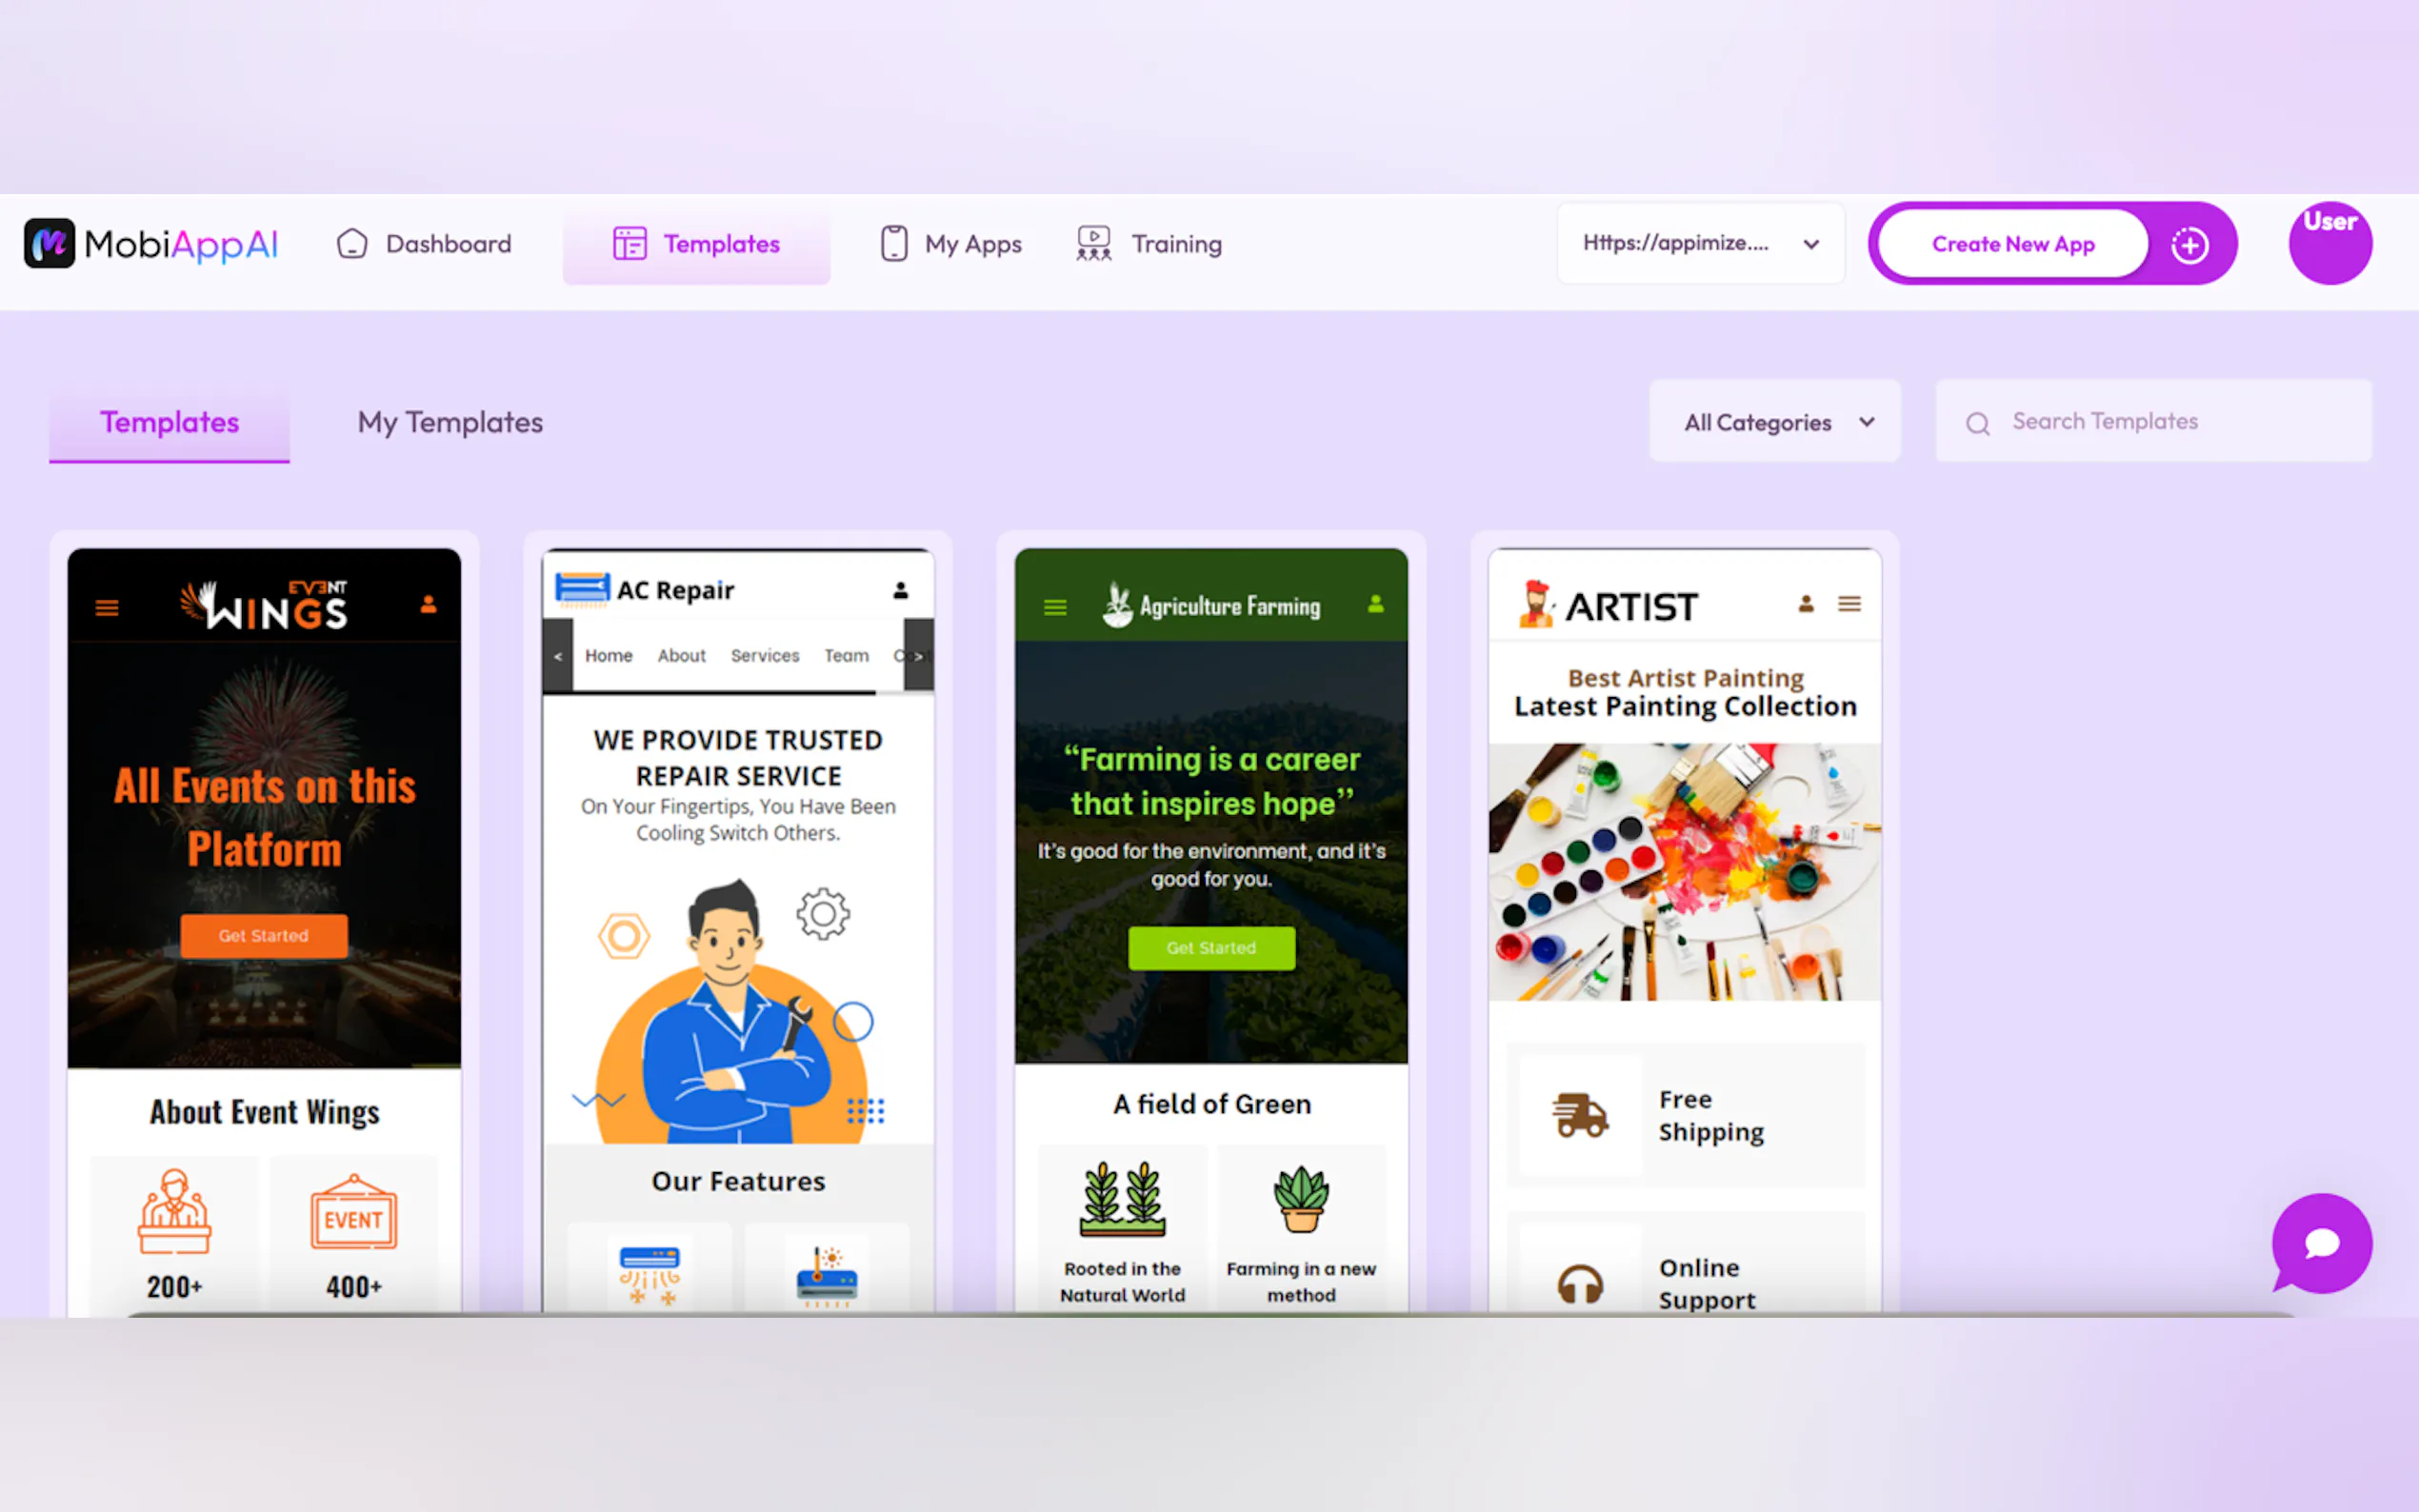This screenshot has width=2419, height=1512.
Task: Click left arrow in AC Repair nav
Action: (x=558, y=656)
